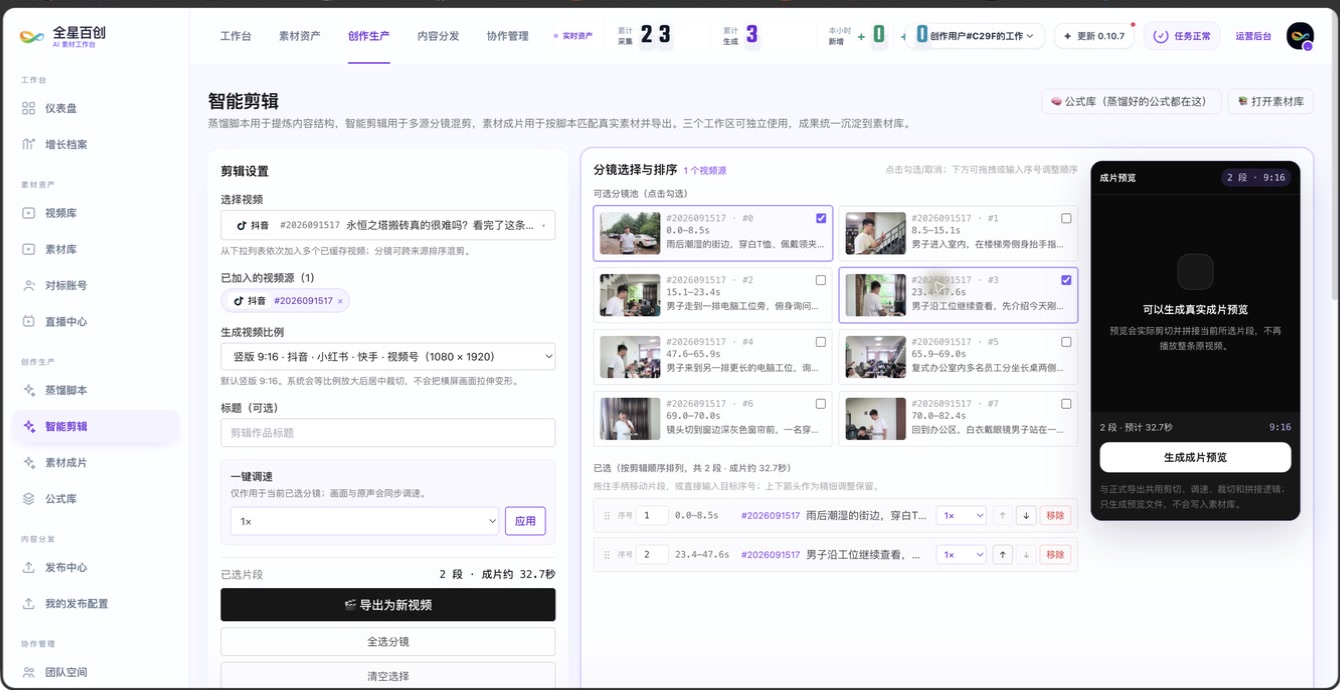Open the 选择视频 dropdown

(388, 225)
